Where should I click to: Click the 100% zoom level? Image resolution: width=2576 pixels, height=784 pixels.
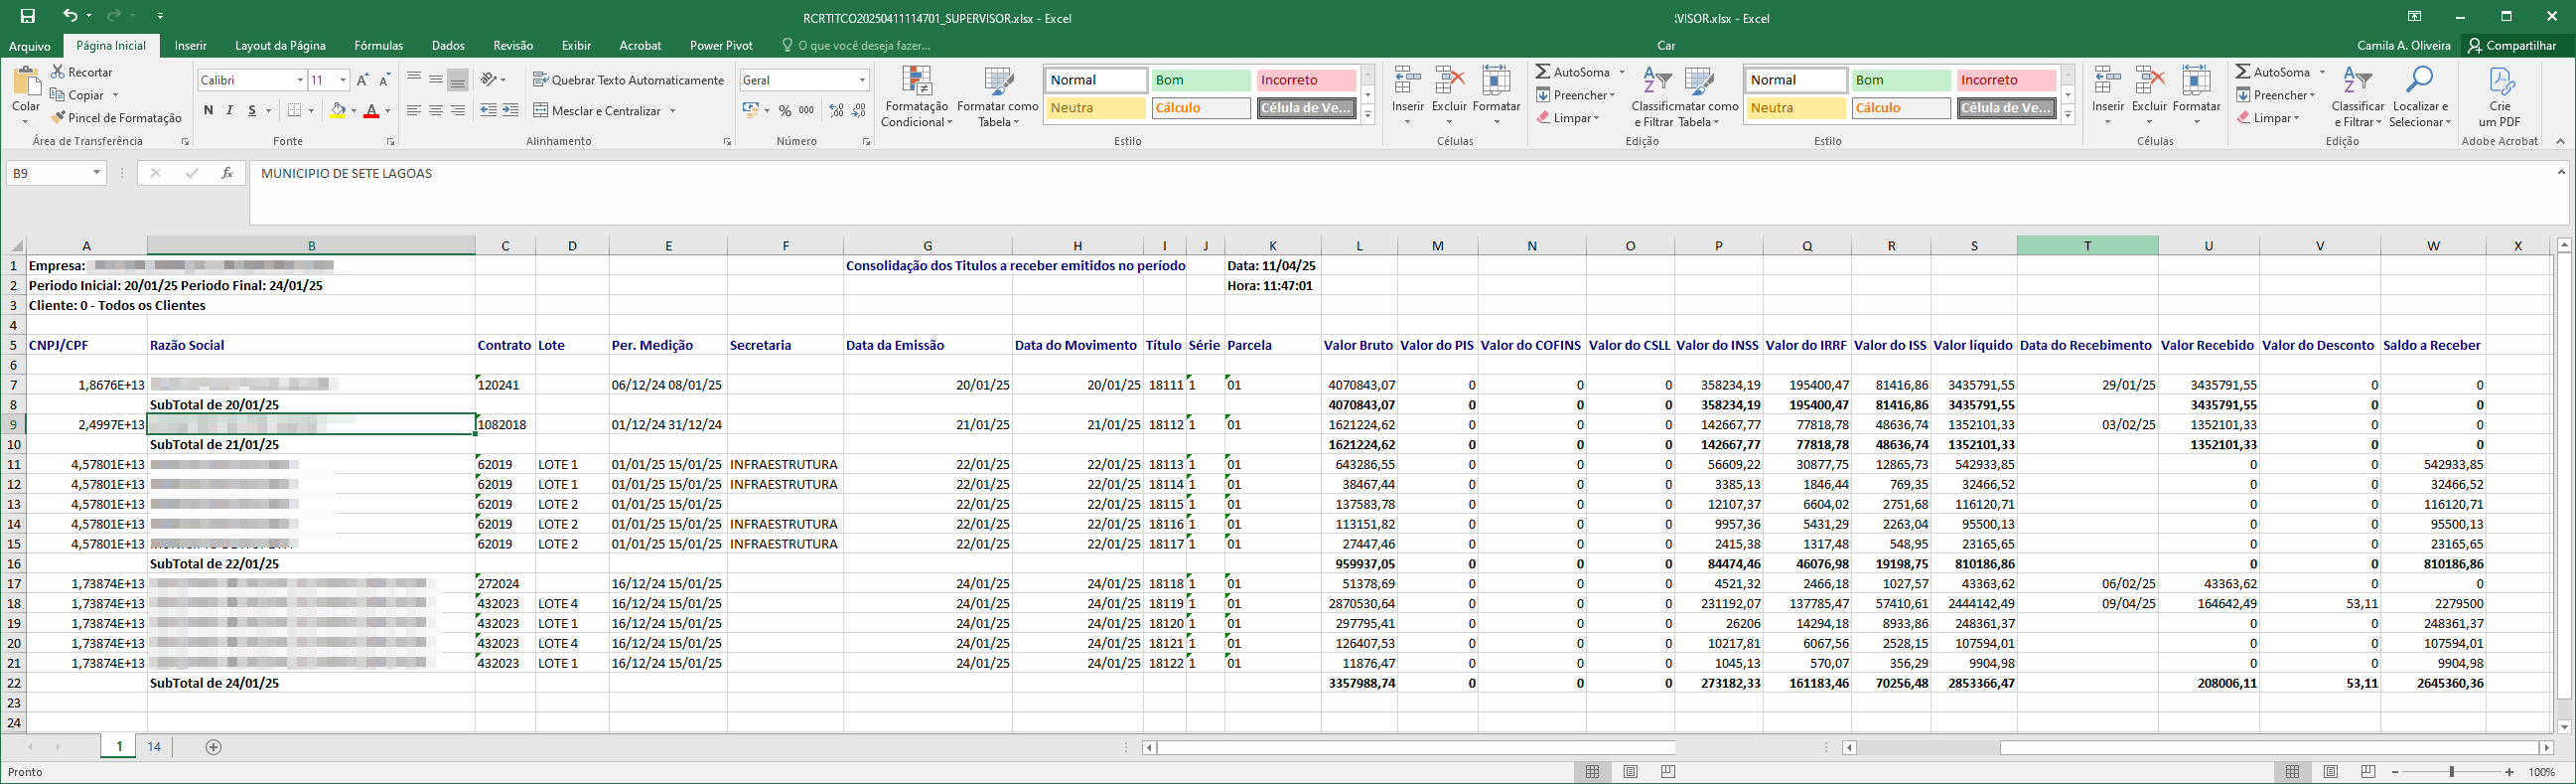click(2542, 772)
